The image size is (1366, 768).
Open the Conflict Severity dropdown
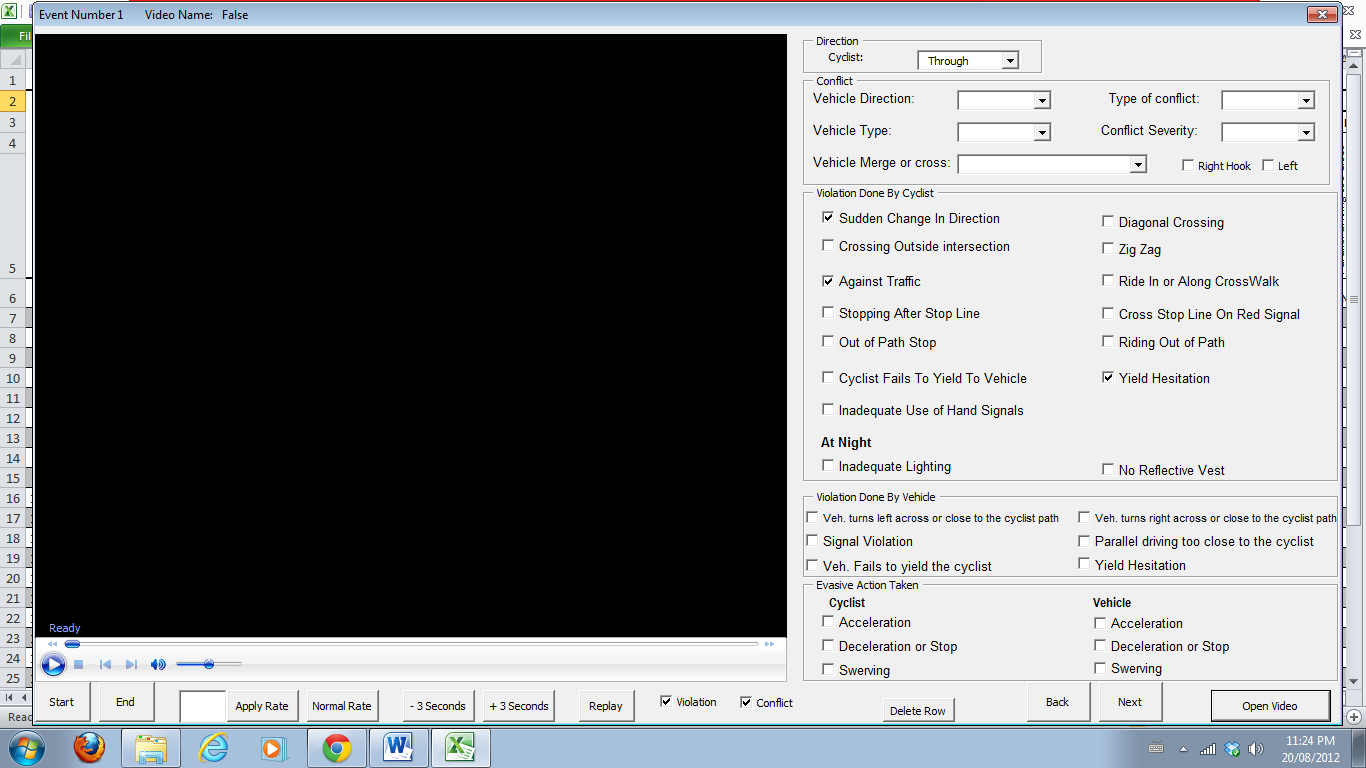point(1306,132)
